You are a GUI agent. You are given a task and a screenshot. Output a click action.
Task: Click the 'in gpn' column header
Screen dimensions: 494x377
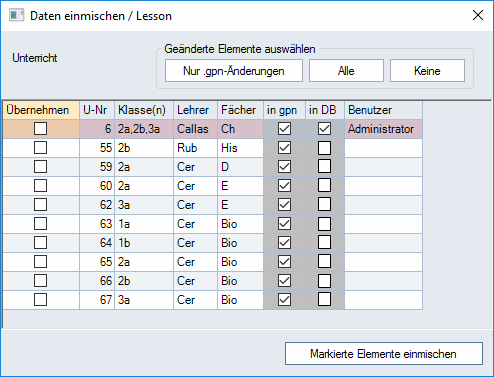284,110
